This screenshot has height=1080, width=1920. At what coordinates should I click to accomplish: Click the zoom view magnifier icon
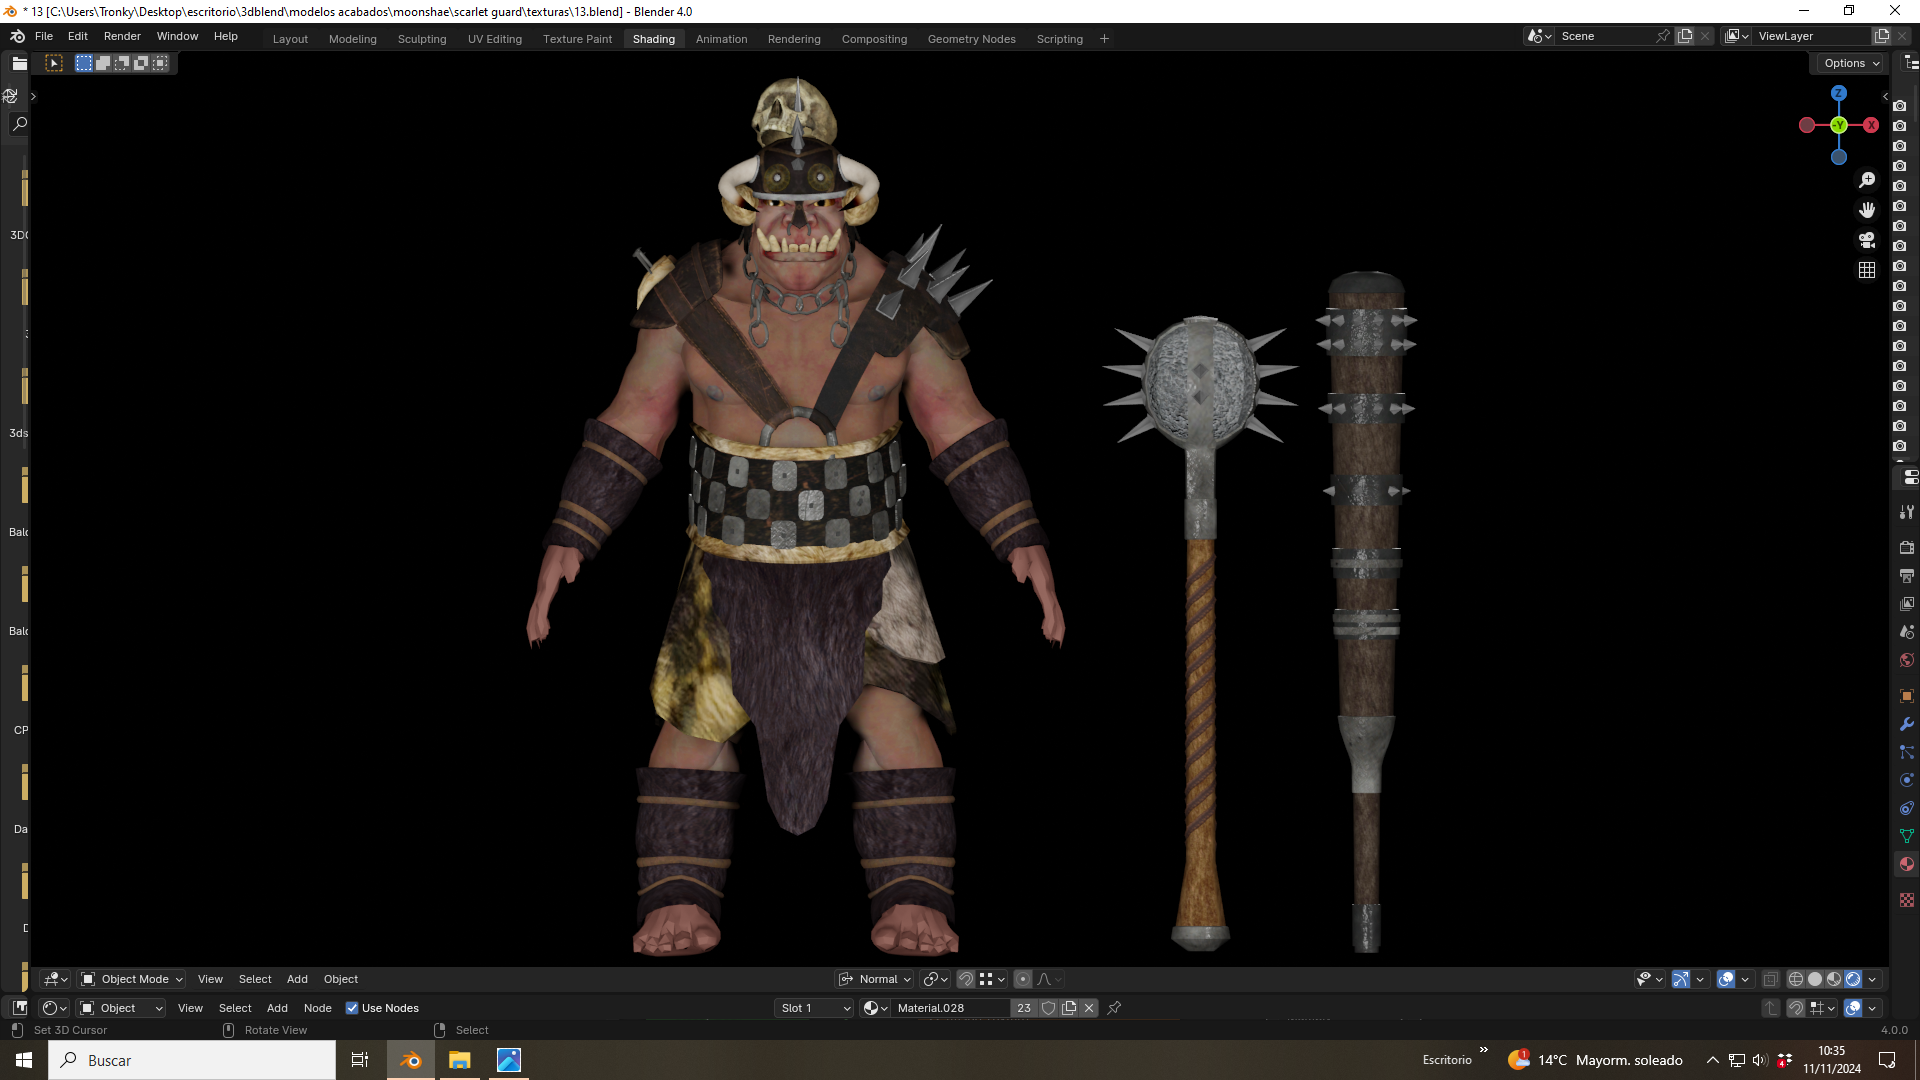(x=1866, y=181)
